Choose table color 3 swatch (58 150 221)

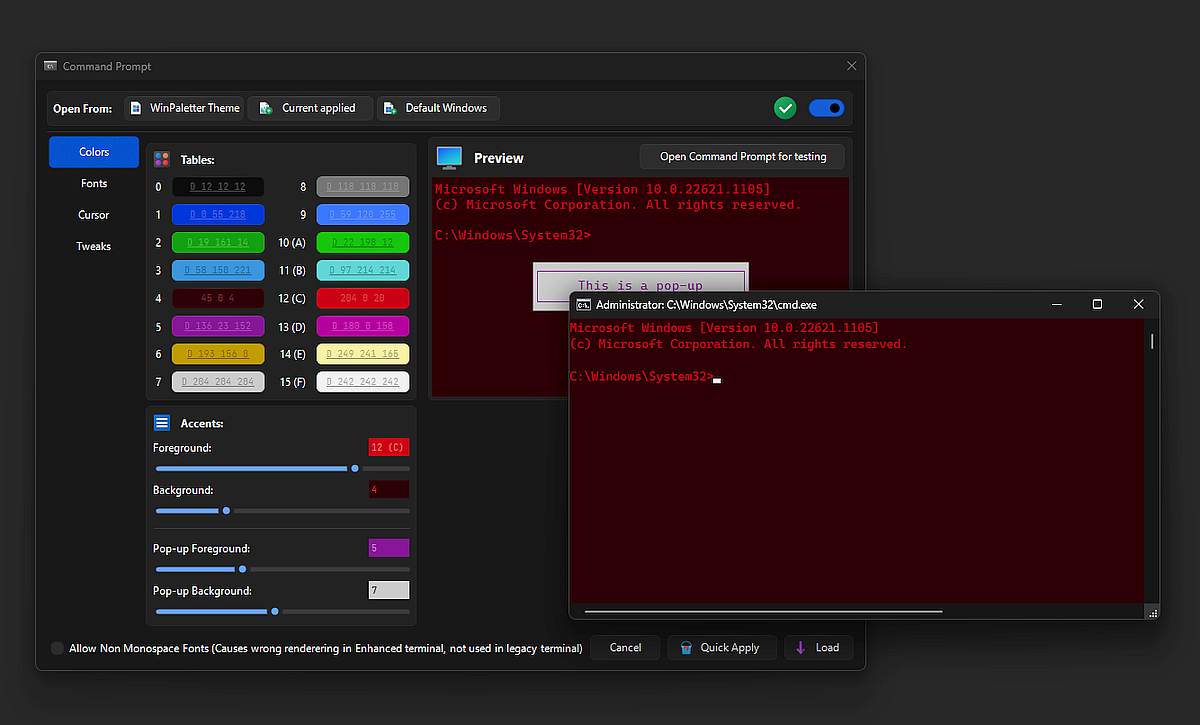218,270
